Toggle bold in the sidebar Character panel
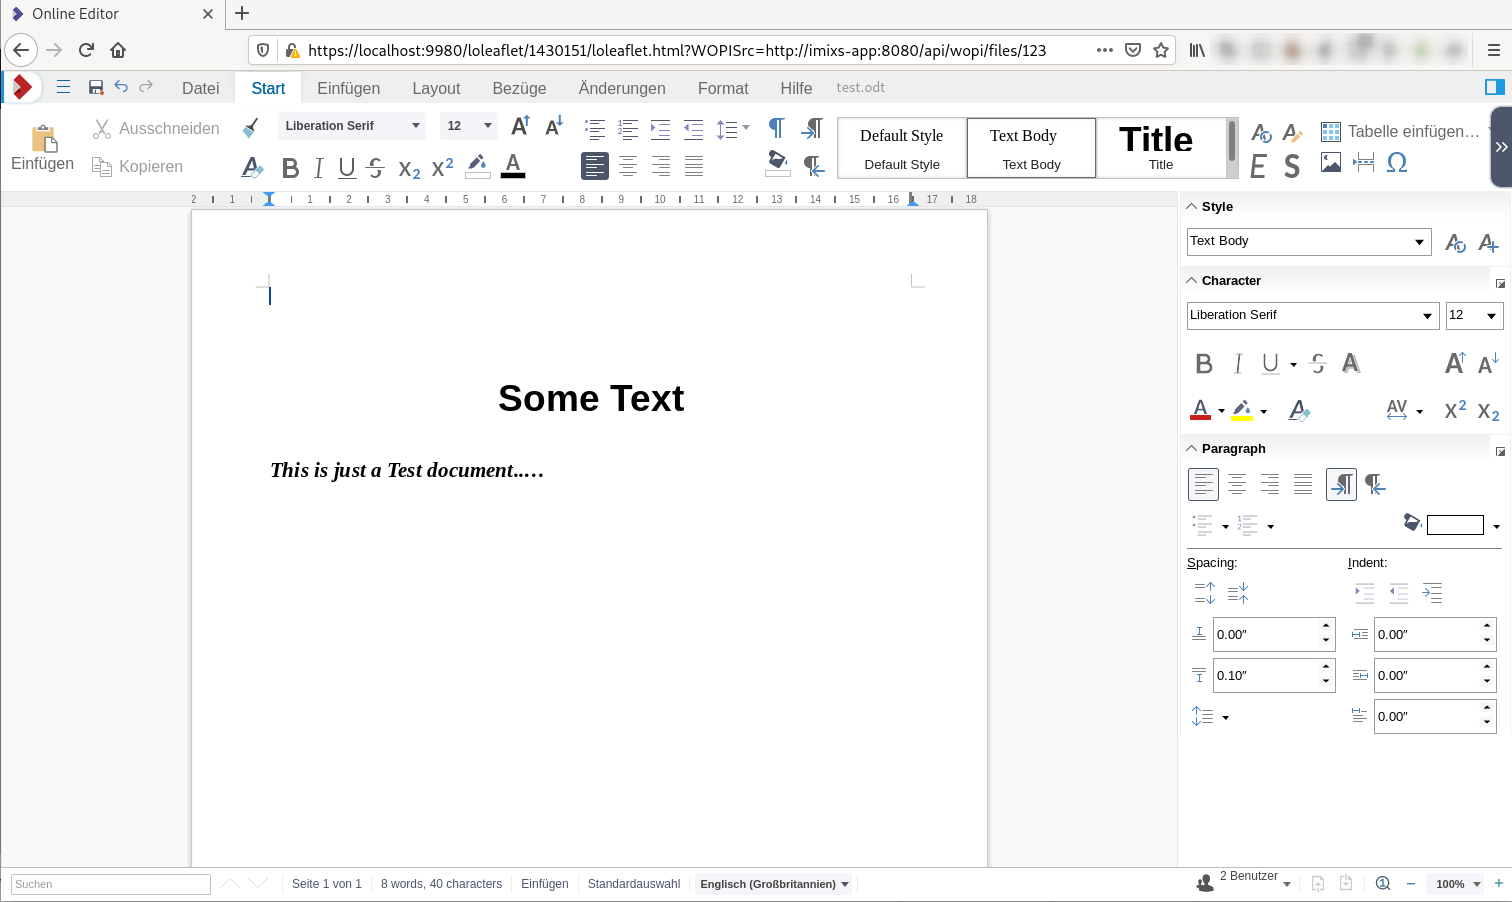Screen dimensions: 1512x902 point(1204,364)
